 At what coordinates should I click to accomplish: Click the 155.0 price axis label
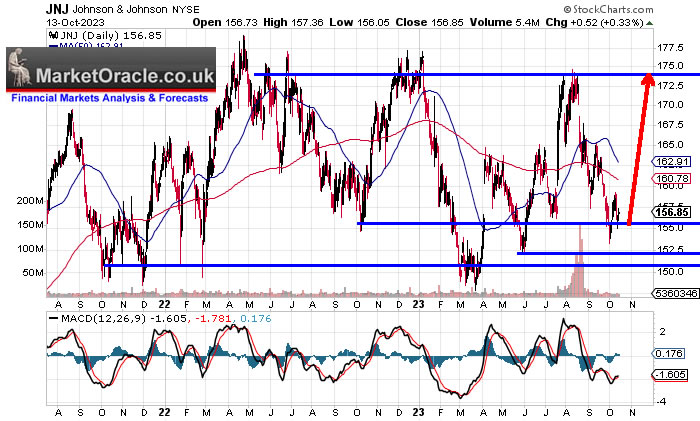670,228
